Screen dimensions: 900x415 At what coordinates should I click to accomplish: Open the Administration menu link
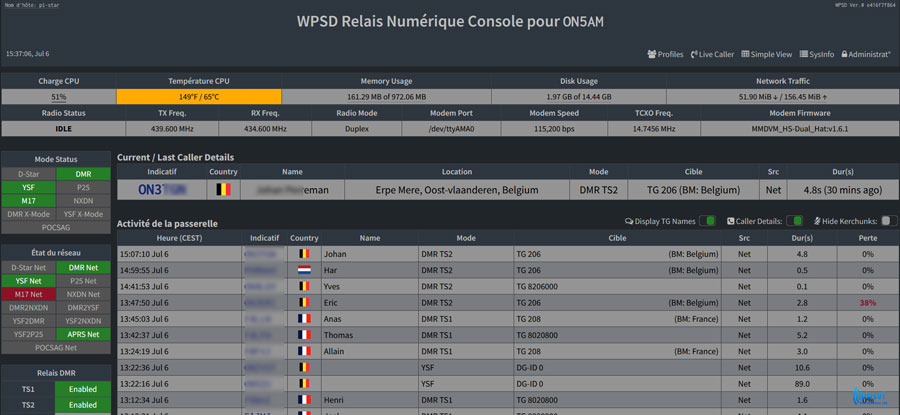coord(866,55)
